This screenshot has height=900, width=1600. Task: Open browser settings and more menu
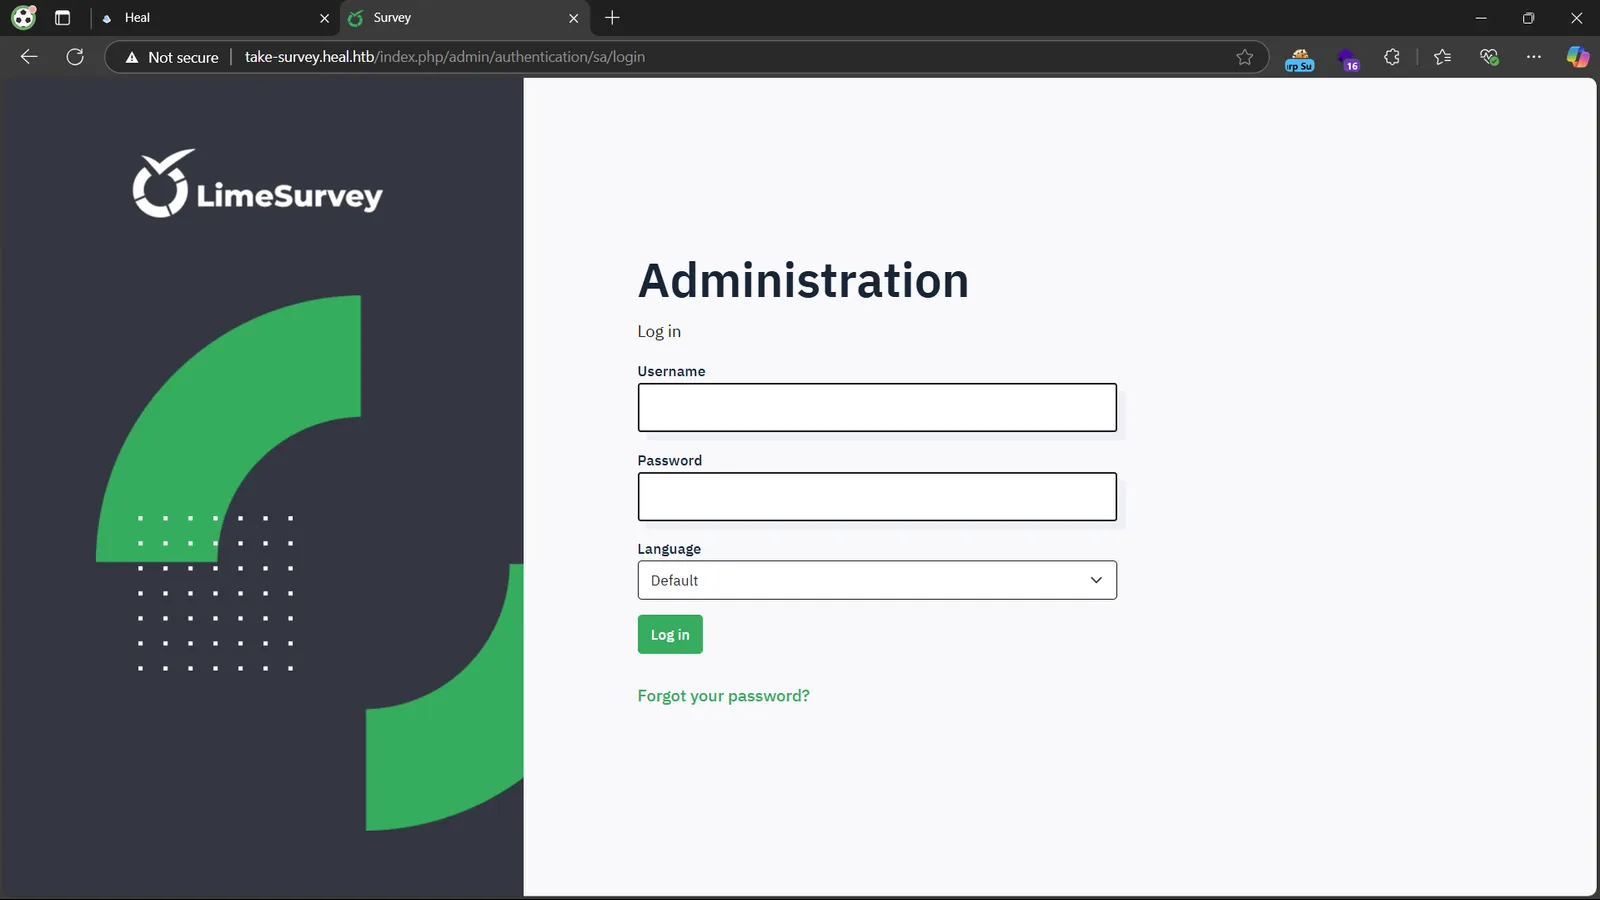pos(1534,57)
